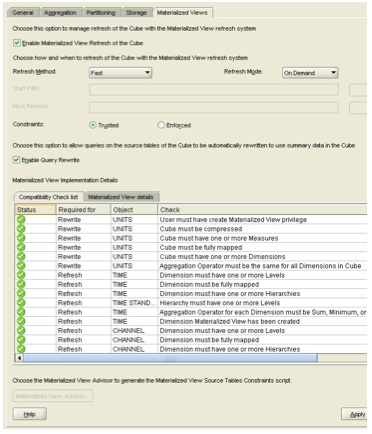
Task: Open the Refresh Mode dropdown
Action: (310, 73)
